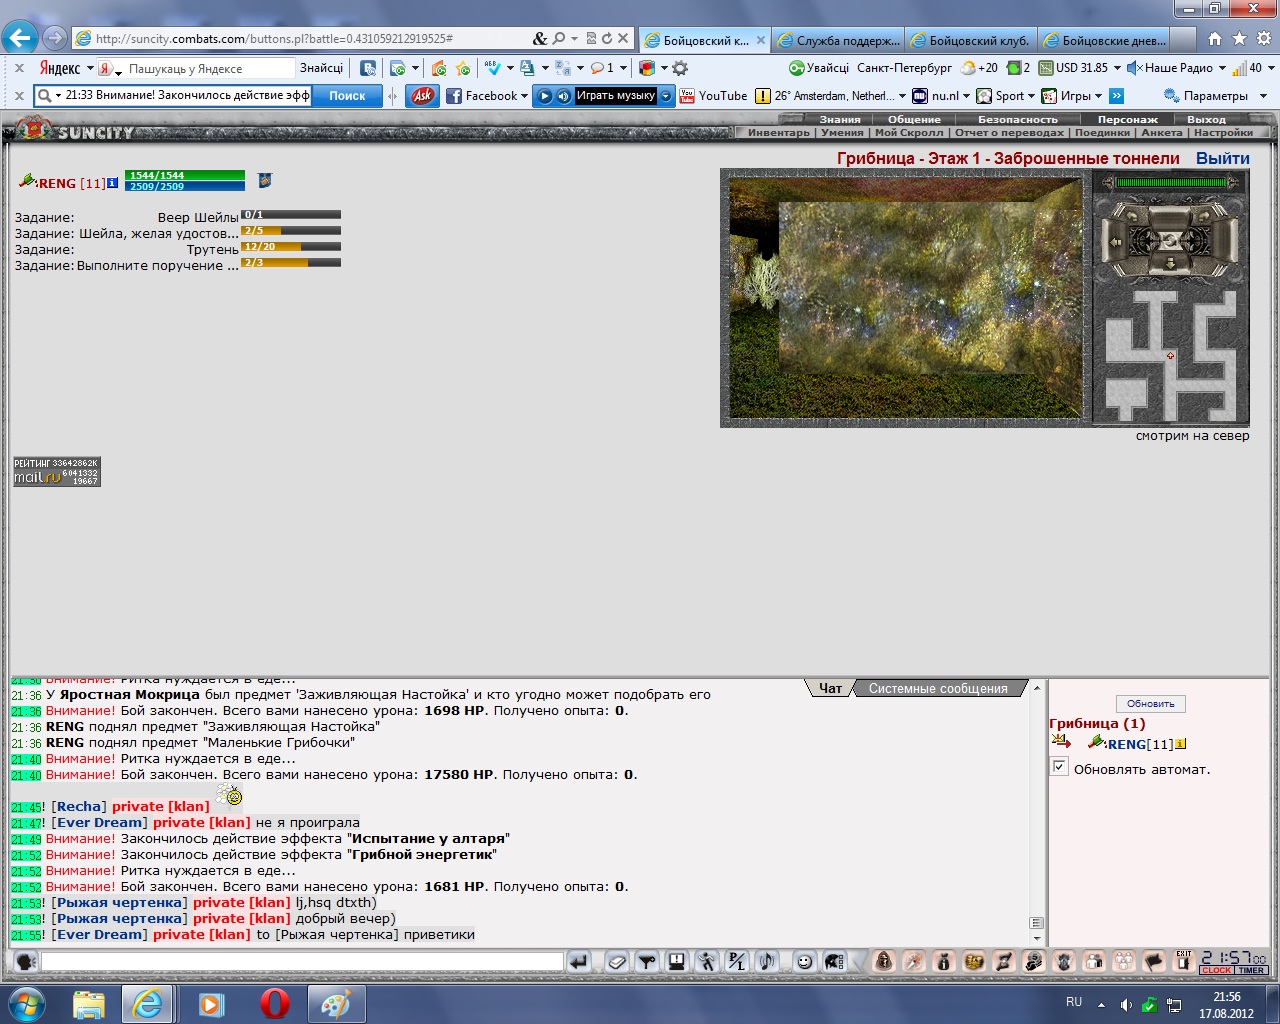This screenshot has height=1024, width=1280.
Task: Click the green HP bar 1544/1544
Action: tap(185, 175)
